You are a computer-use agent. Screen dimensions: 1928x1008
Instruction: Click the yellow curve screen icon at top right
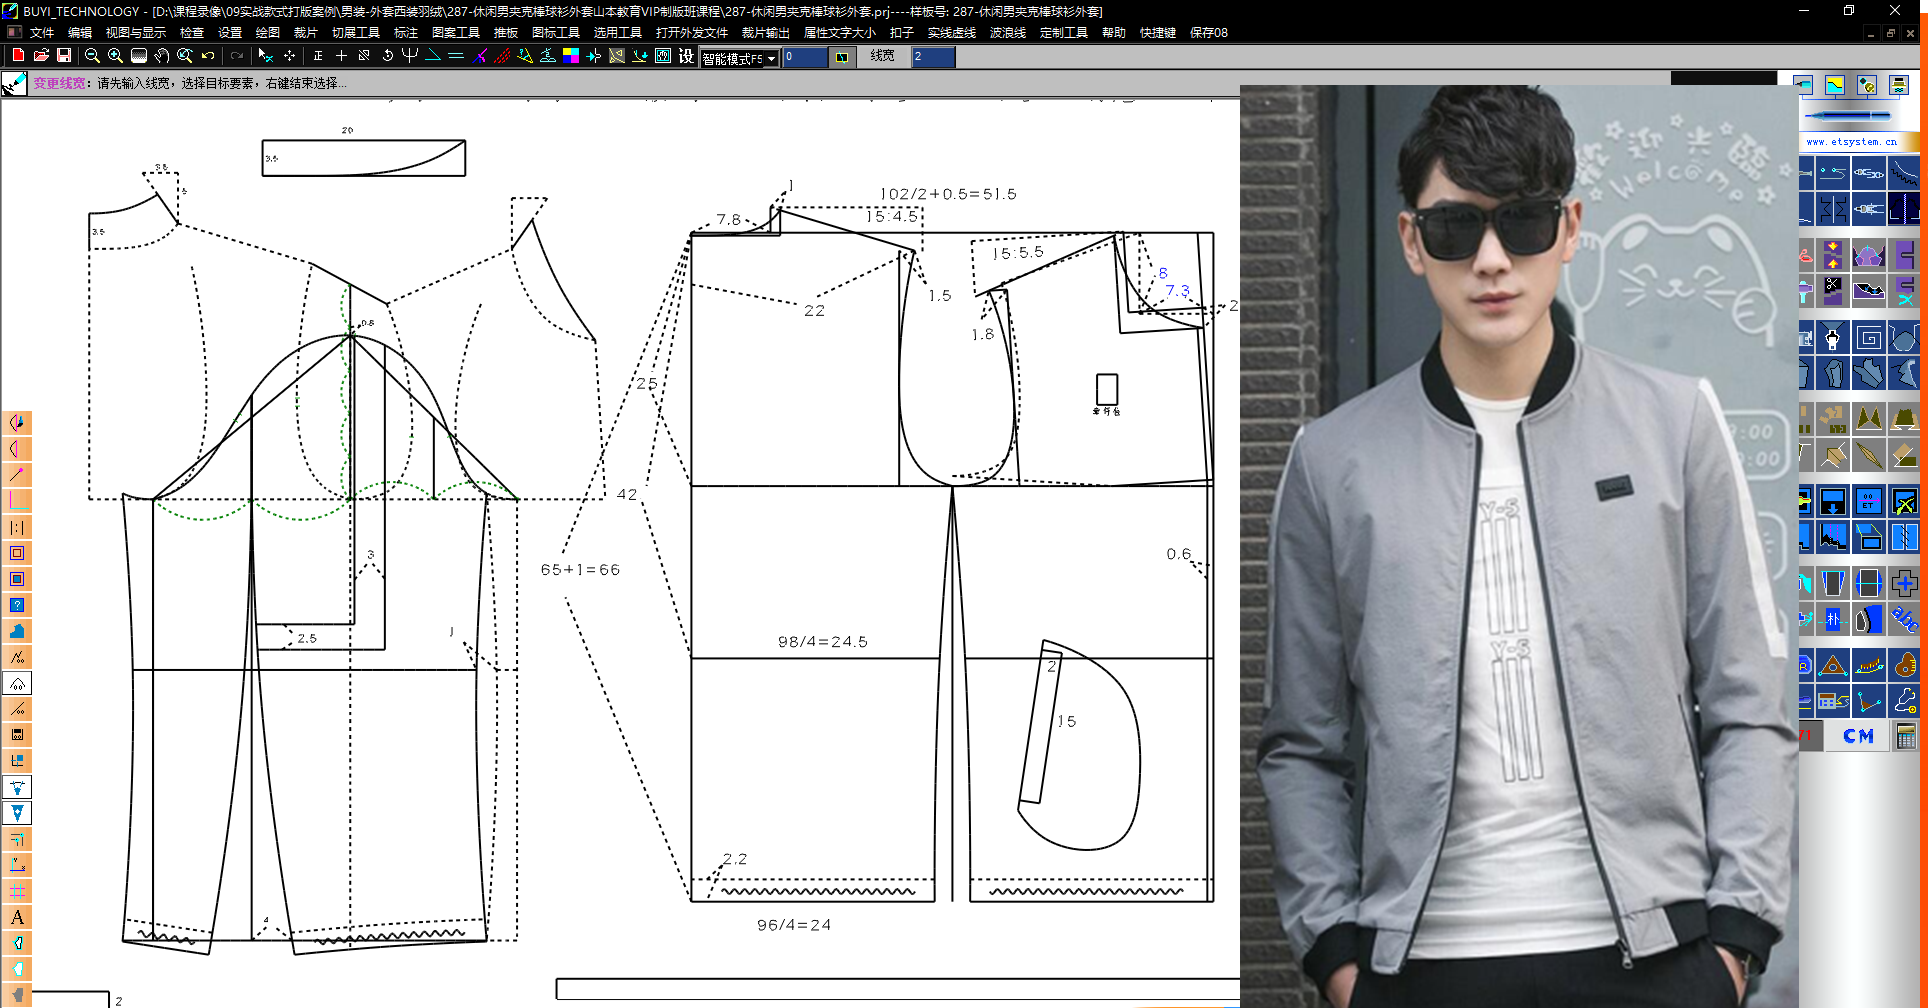point(1834,86)
